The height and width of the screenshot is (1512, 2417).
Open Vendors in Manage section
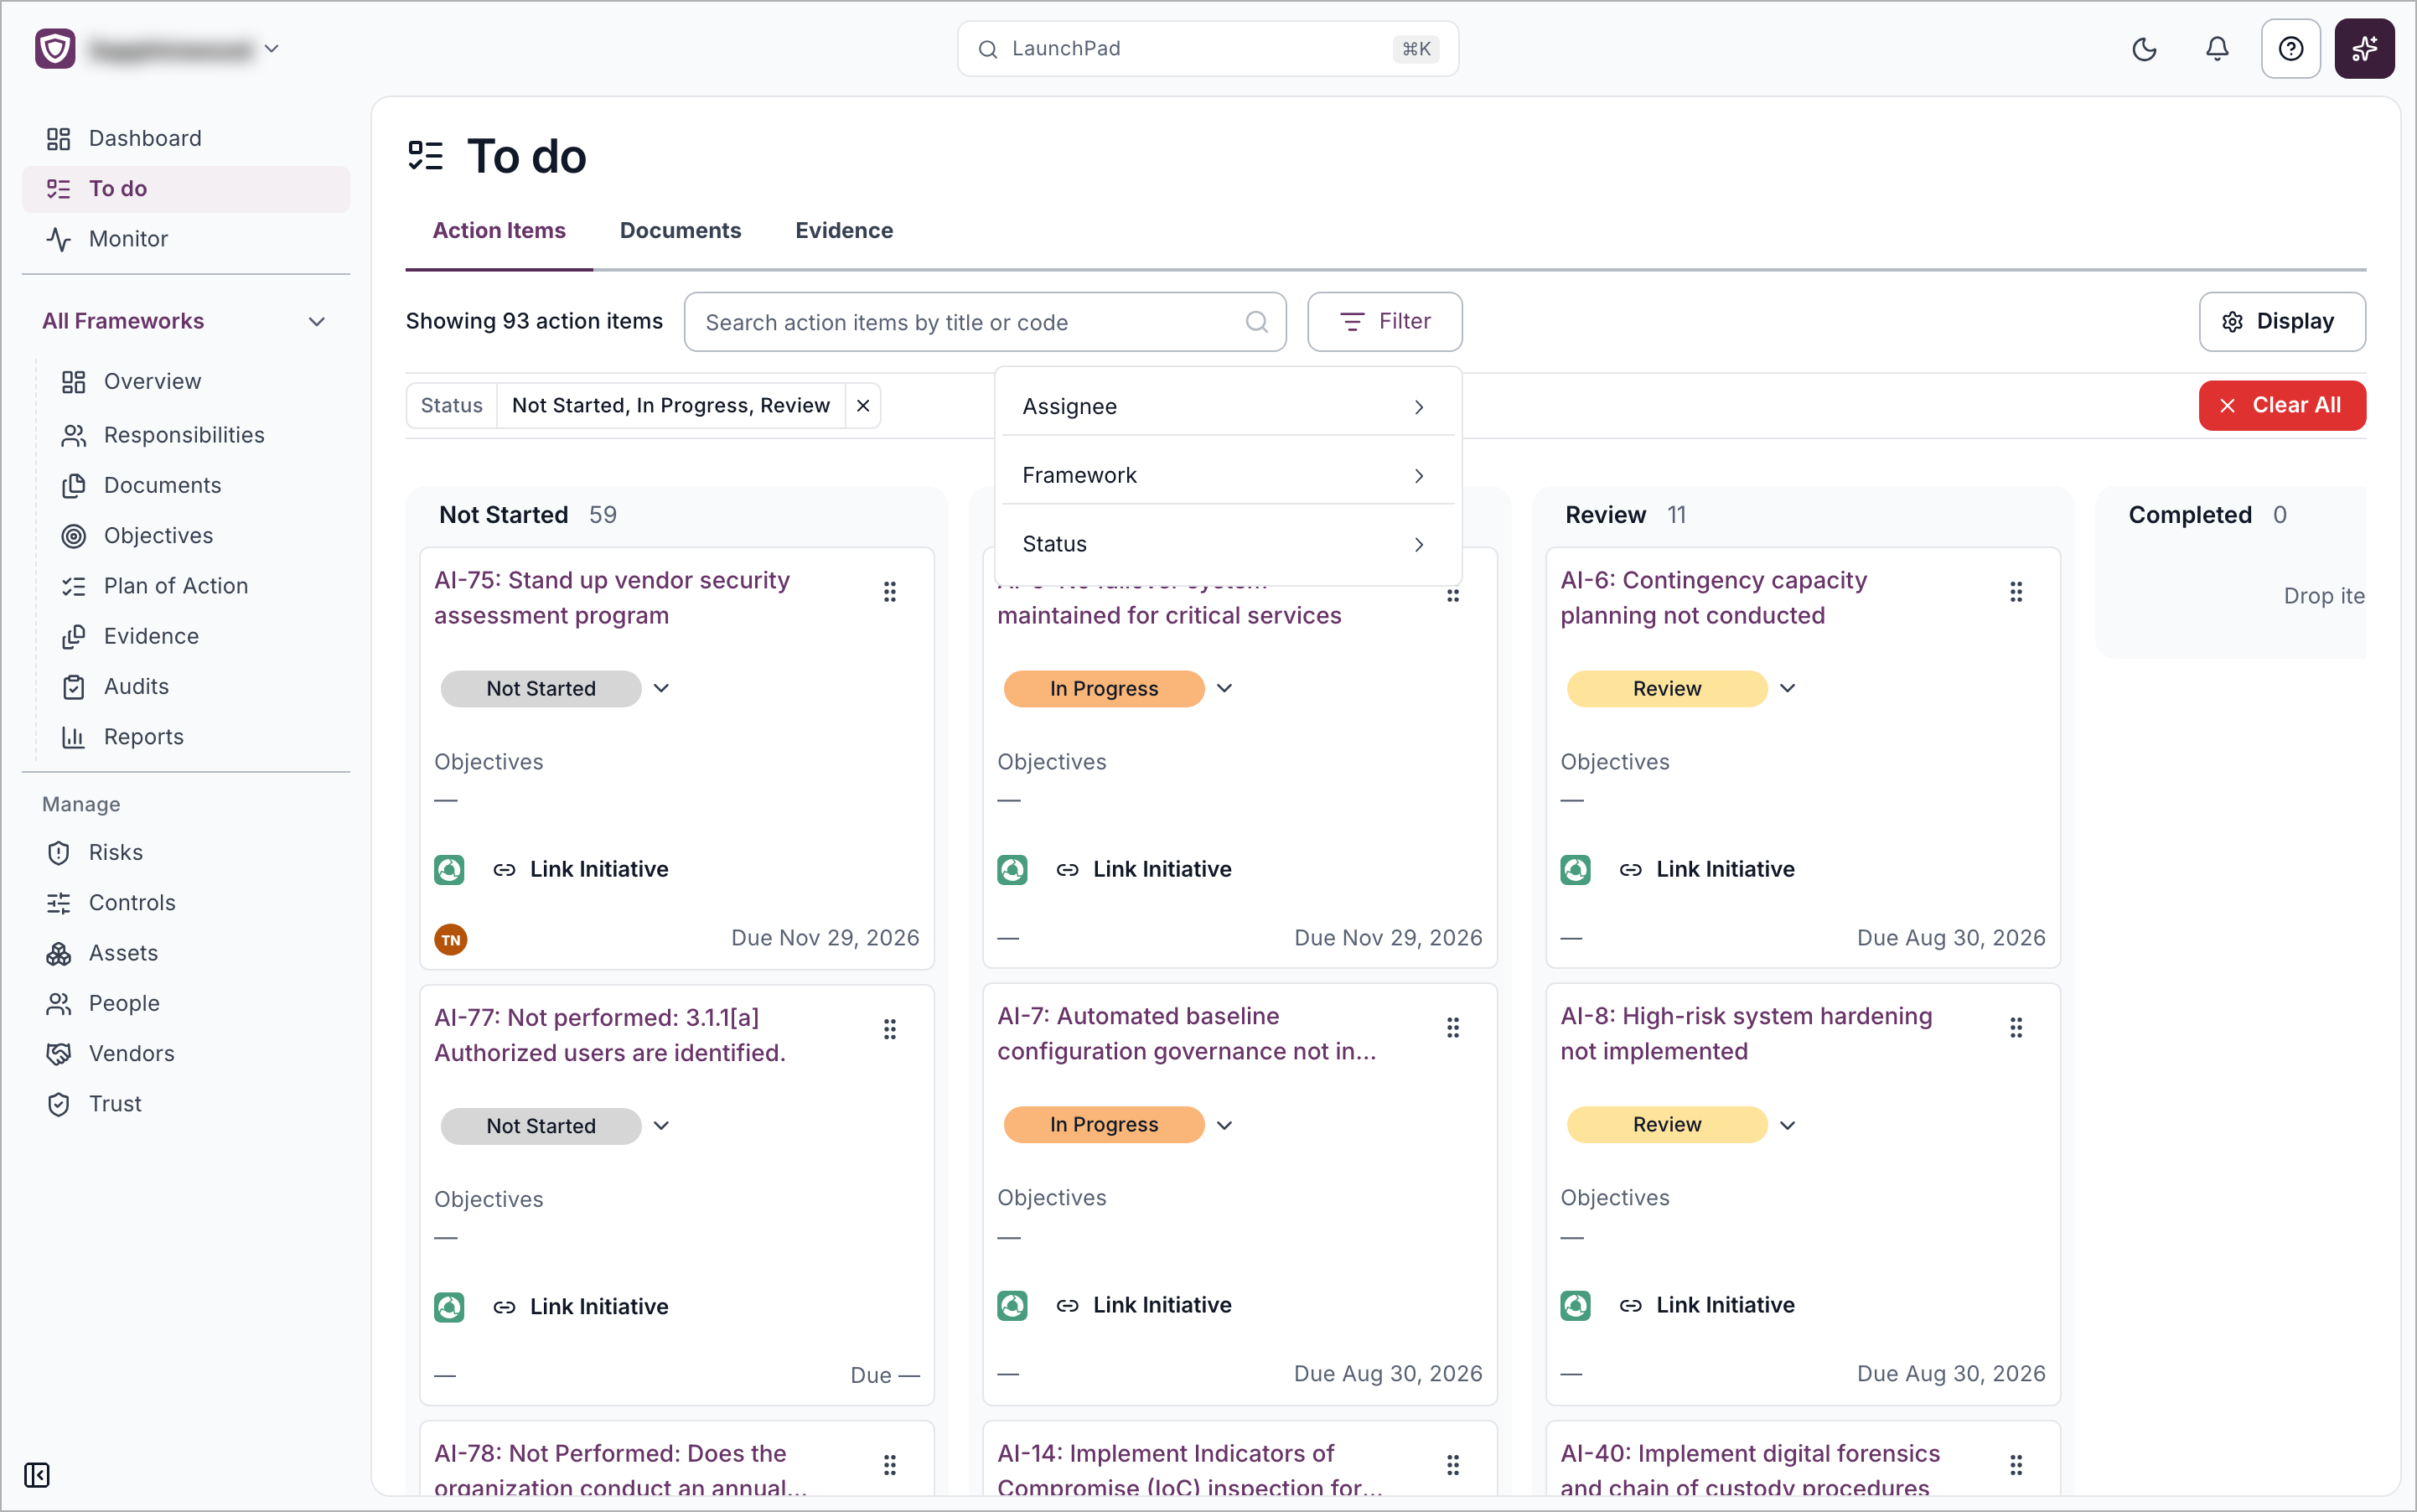pyautogui.click(x=185, y=1053)
